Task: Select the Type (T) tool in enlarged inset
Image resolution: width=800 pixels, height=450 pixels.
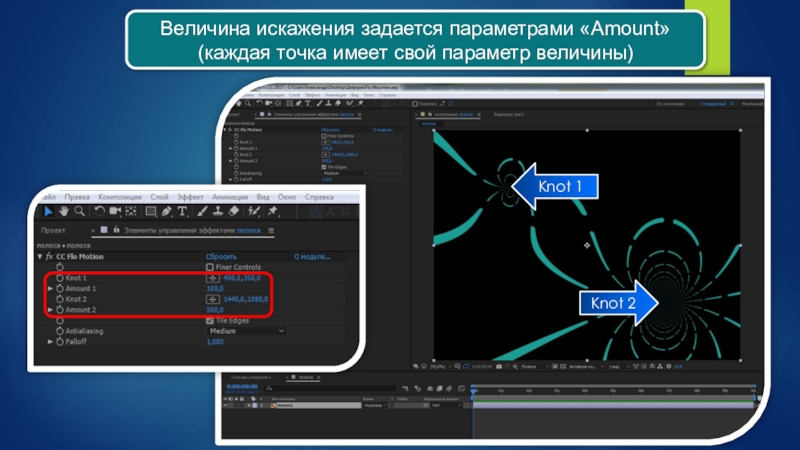Action: (x=182, y=211)
